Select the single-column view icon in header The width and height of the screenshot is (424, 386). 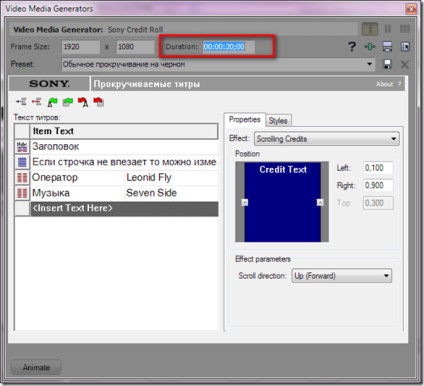[370, 29]
